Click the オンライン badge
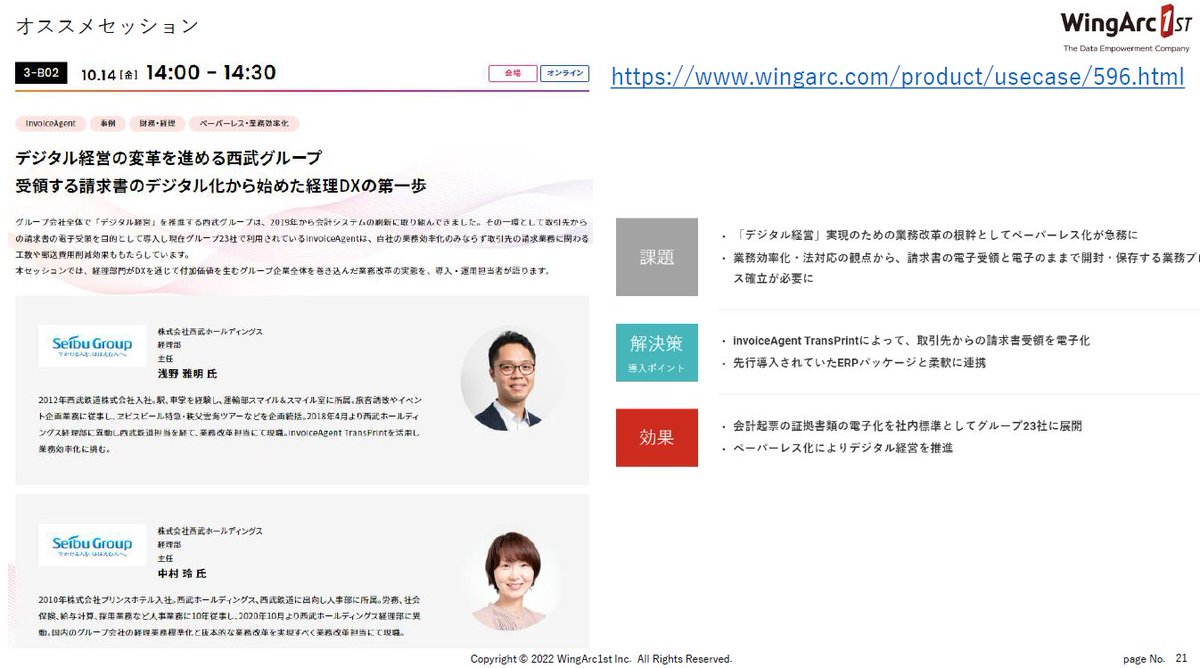 (x=565, y=73)
